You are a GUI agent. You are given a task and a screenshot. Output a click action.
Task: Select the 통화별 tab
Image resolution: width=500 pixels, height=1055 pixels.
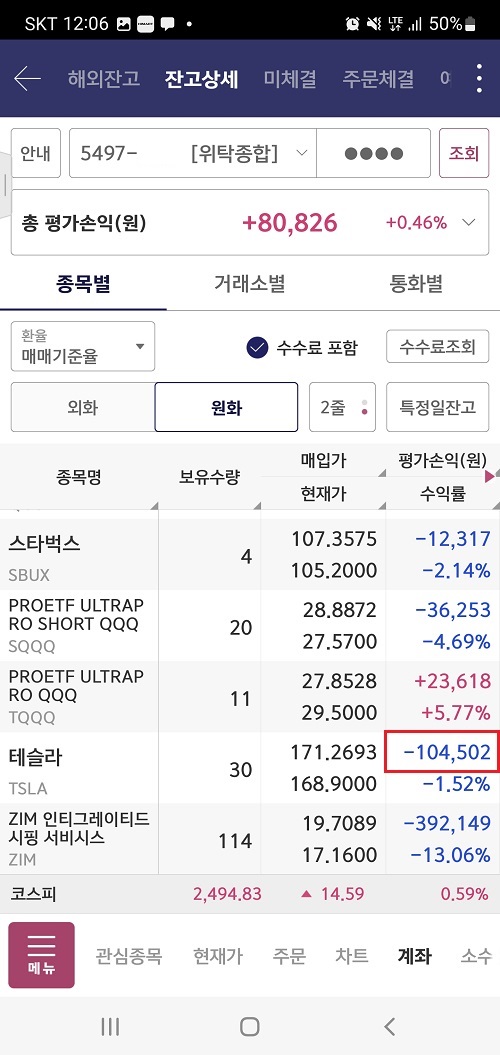(x=416, y=283)
